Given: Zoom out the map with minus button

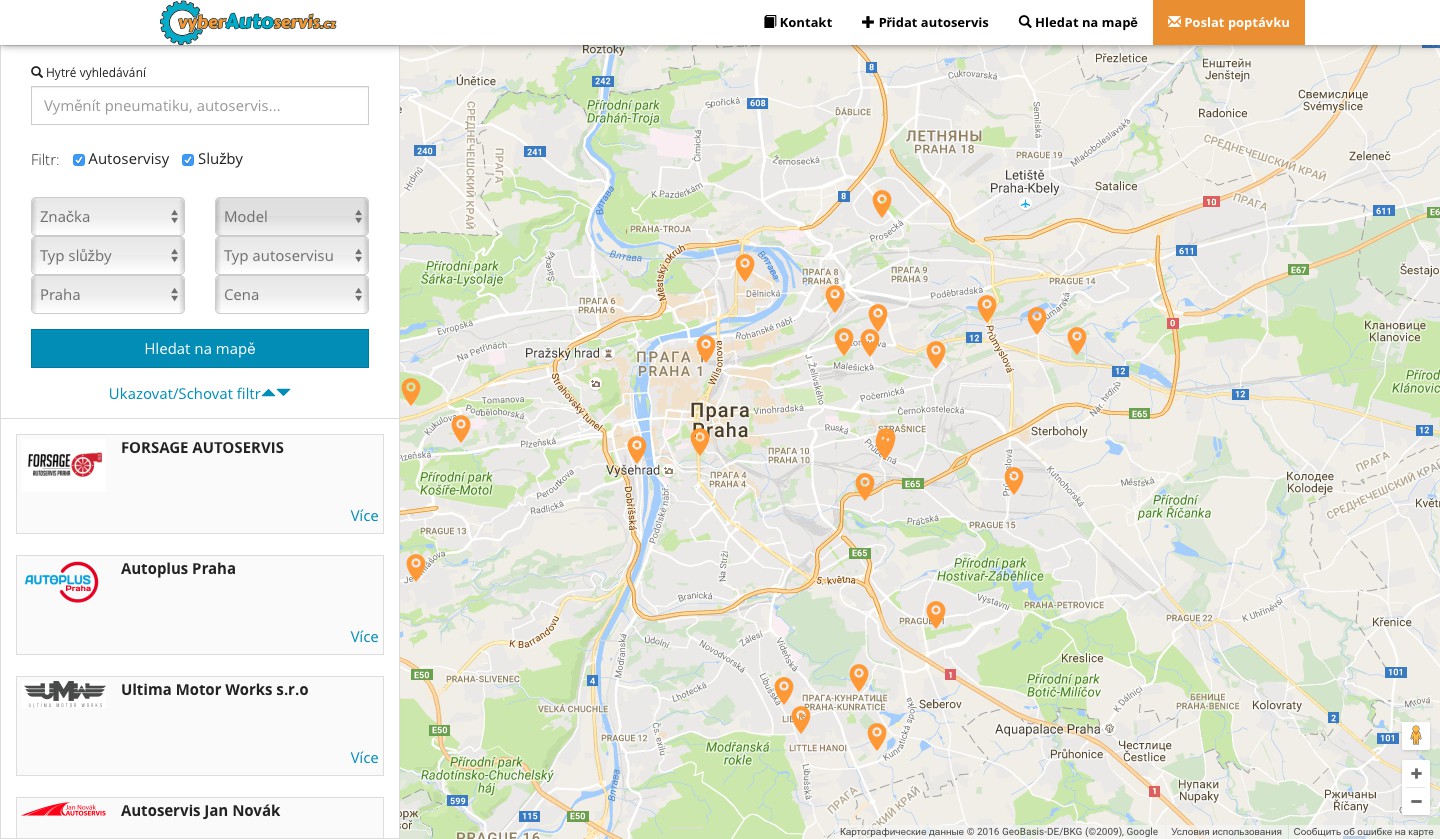Looking at the screenshot, I should [x=1416, y=801].
